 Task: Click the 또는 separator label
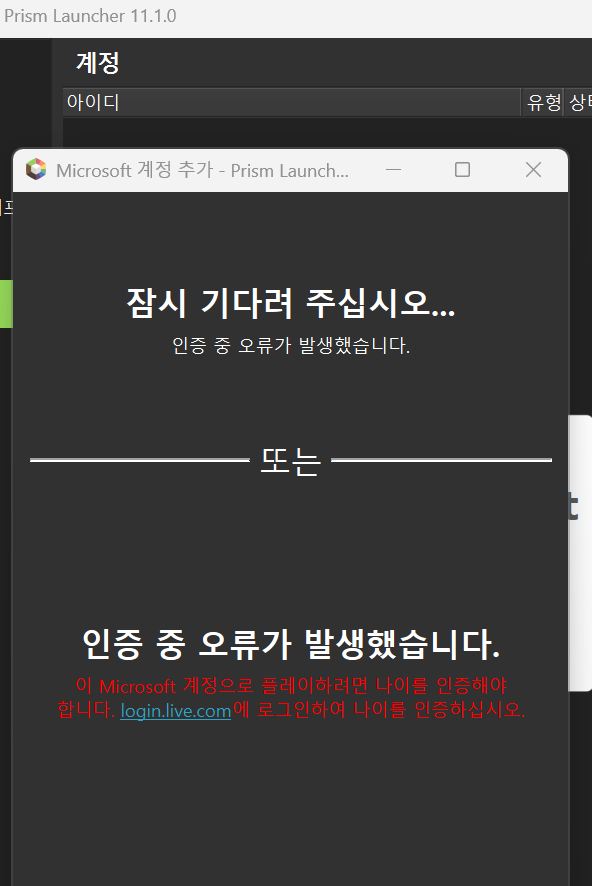click(290, 461)
